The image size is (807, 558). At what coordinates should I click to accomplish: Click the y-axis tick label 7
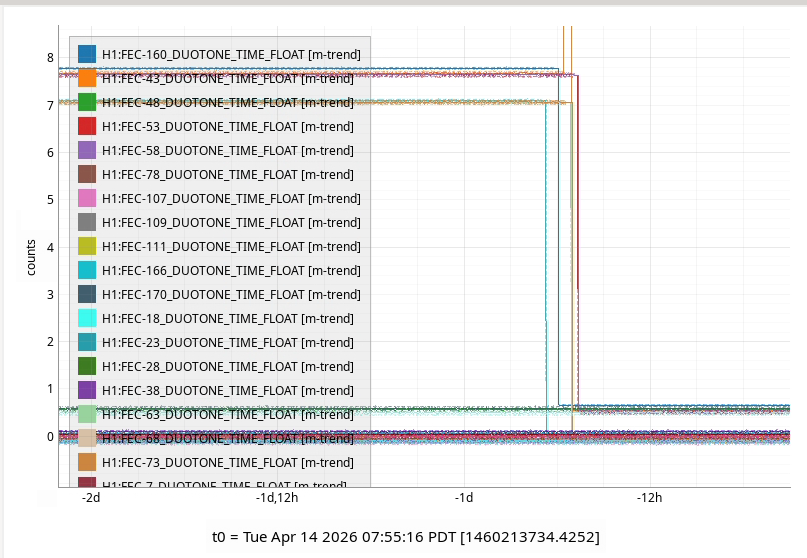pyautogui.click(x=50, y=106)
